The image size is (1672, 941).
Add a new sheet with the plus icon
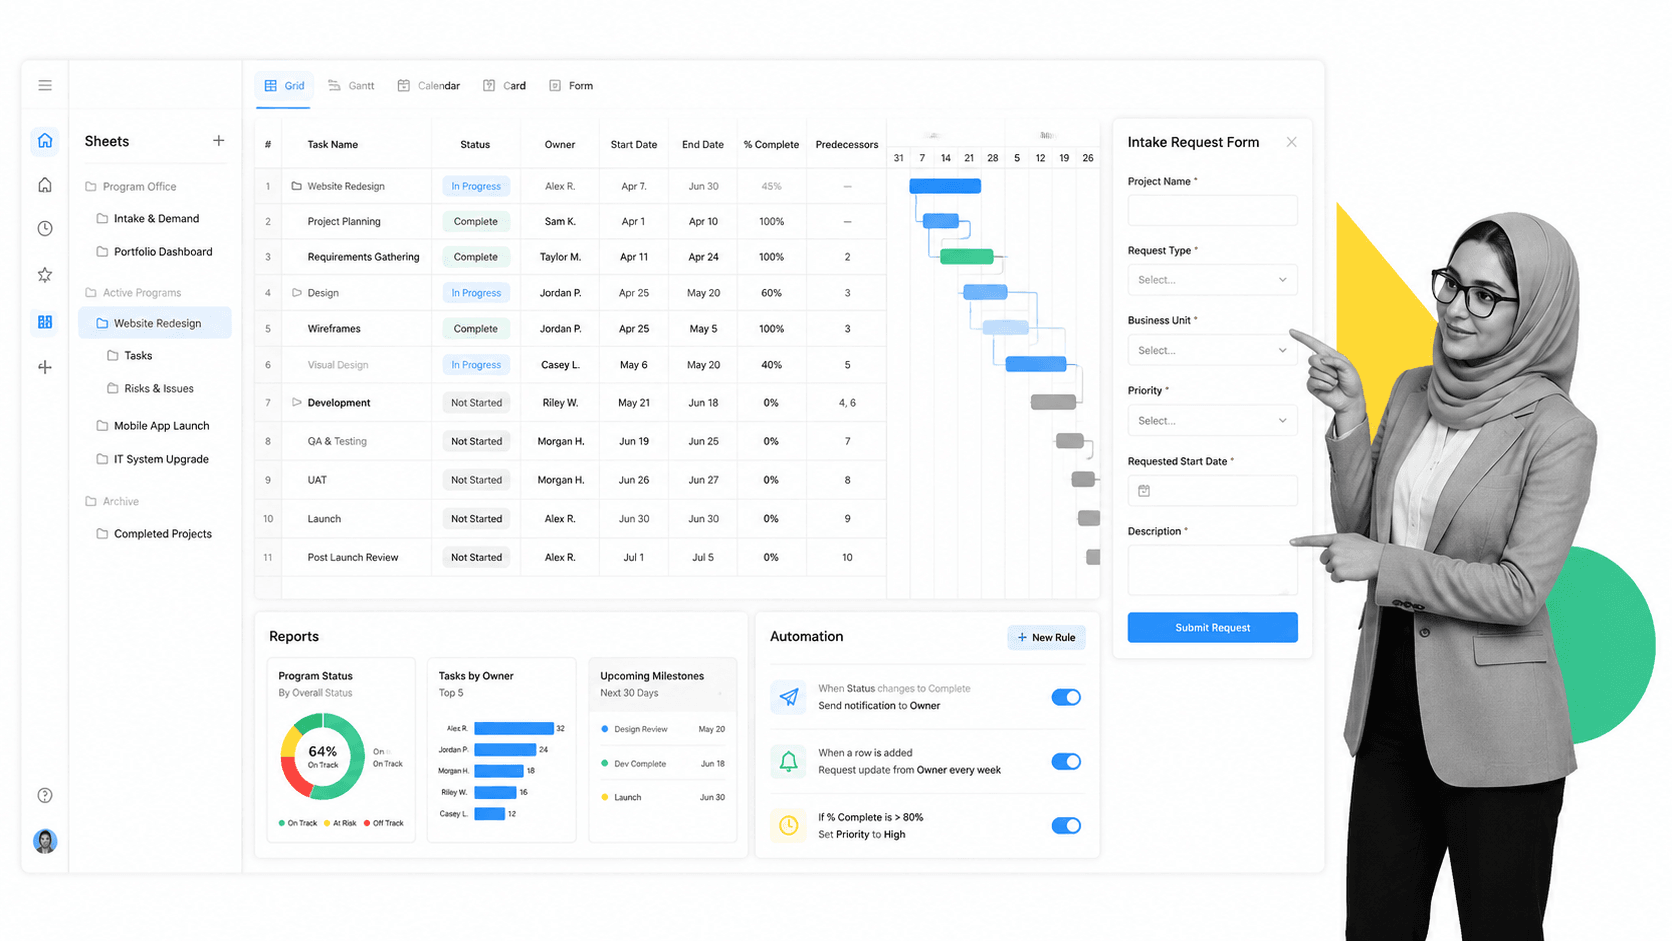coord(218,141)
